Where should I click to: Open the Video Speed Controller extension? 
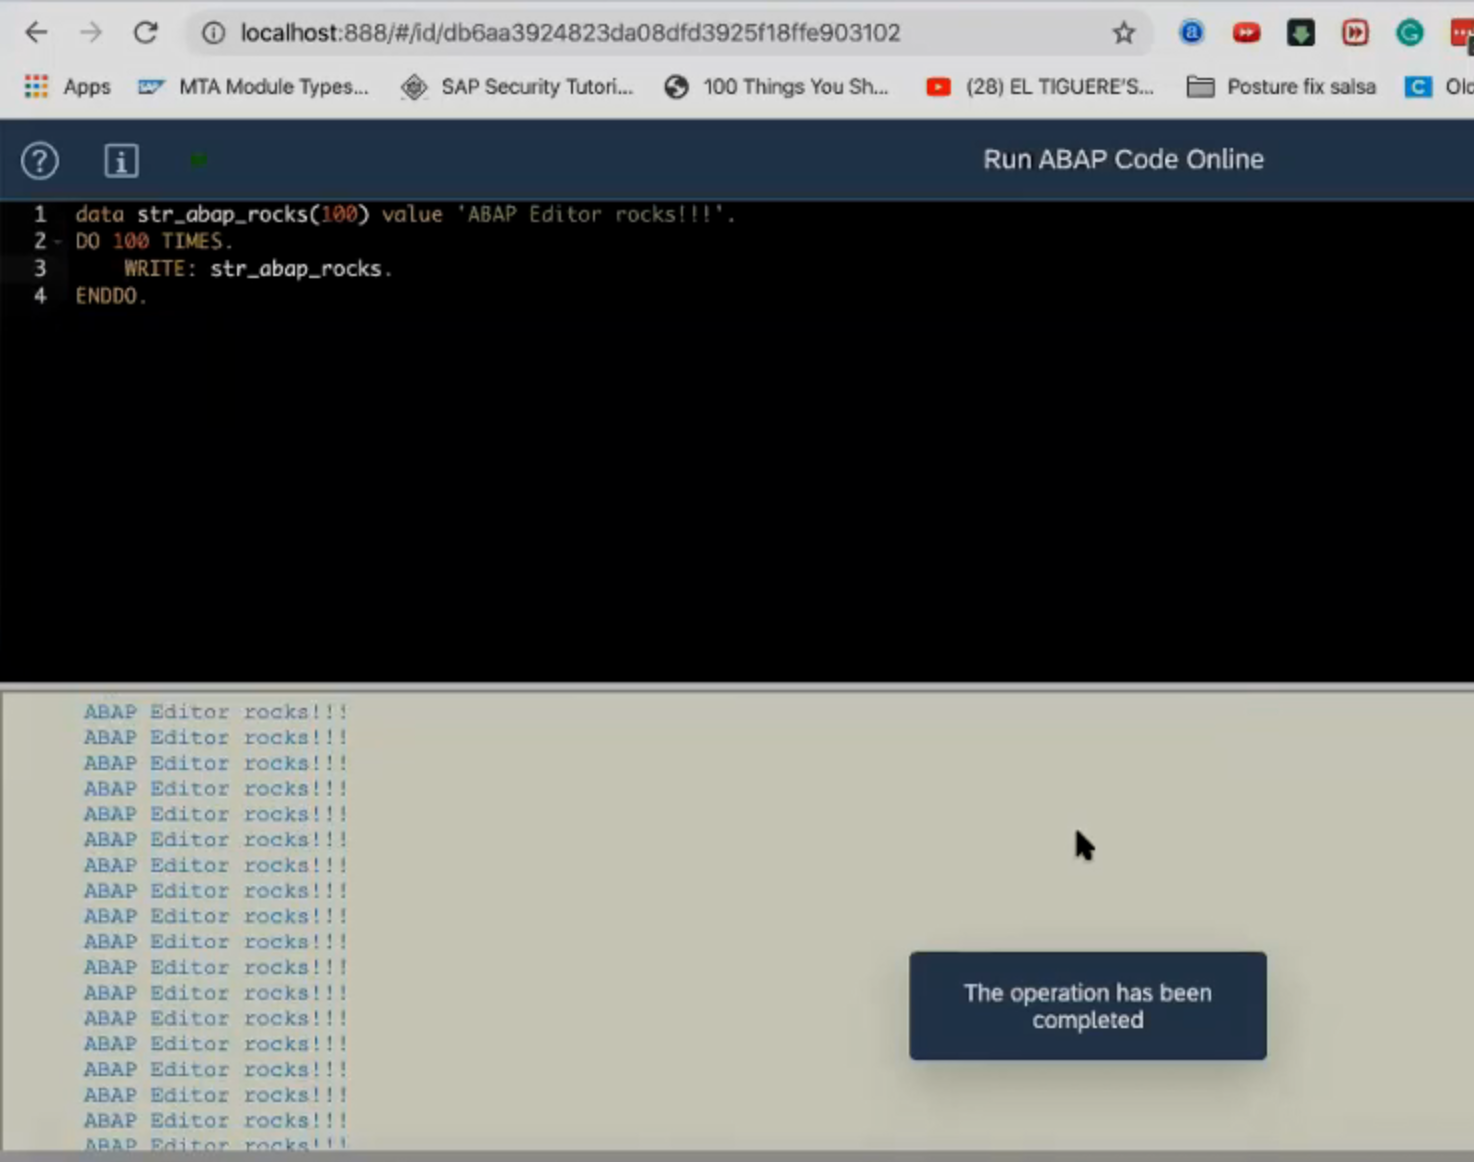tap(1355, 32)
